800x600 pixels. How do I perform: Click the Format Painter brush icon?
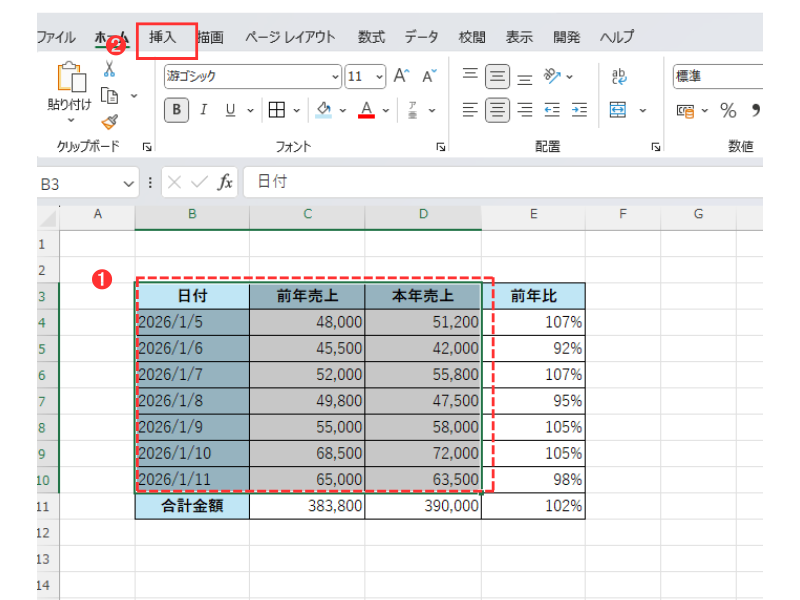coord(109,121)
